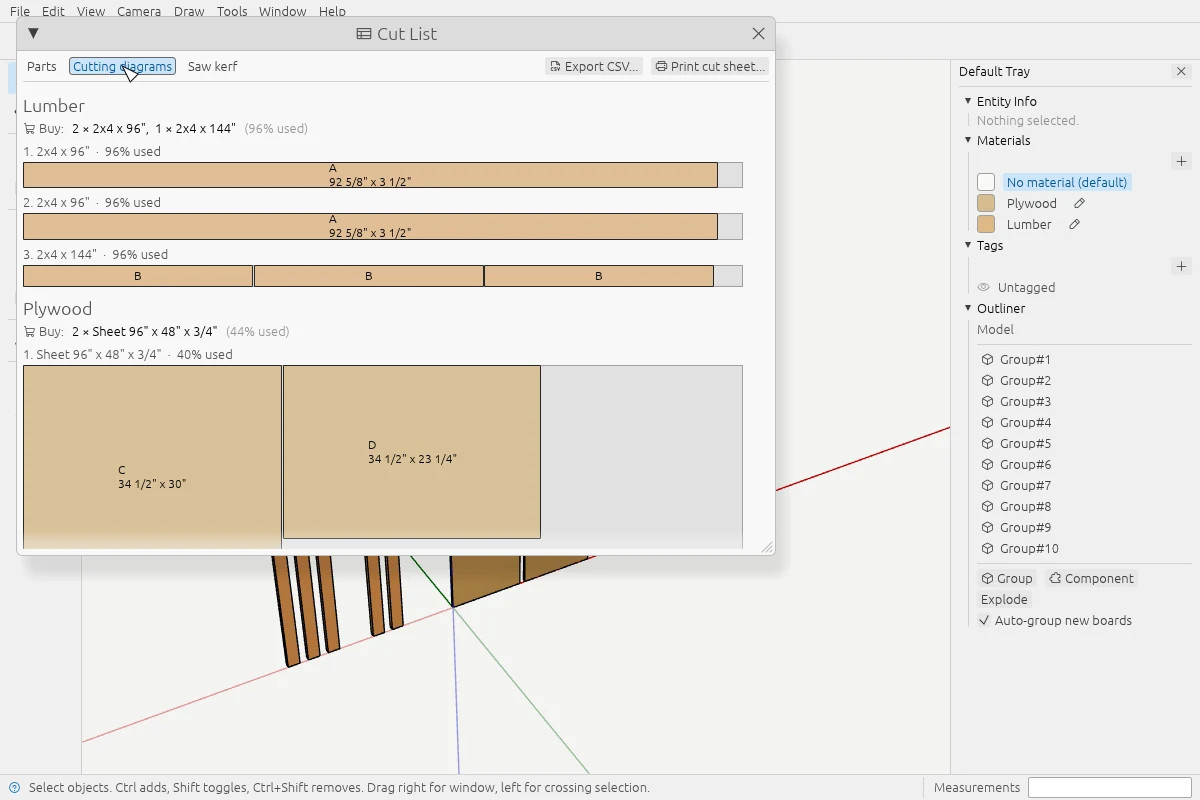Image resolution: width=1200 pixels, height=800 pixels.
Task: Open the File menu
Action: pyautogui.click(x=20, y=12)
